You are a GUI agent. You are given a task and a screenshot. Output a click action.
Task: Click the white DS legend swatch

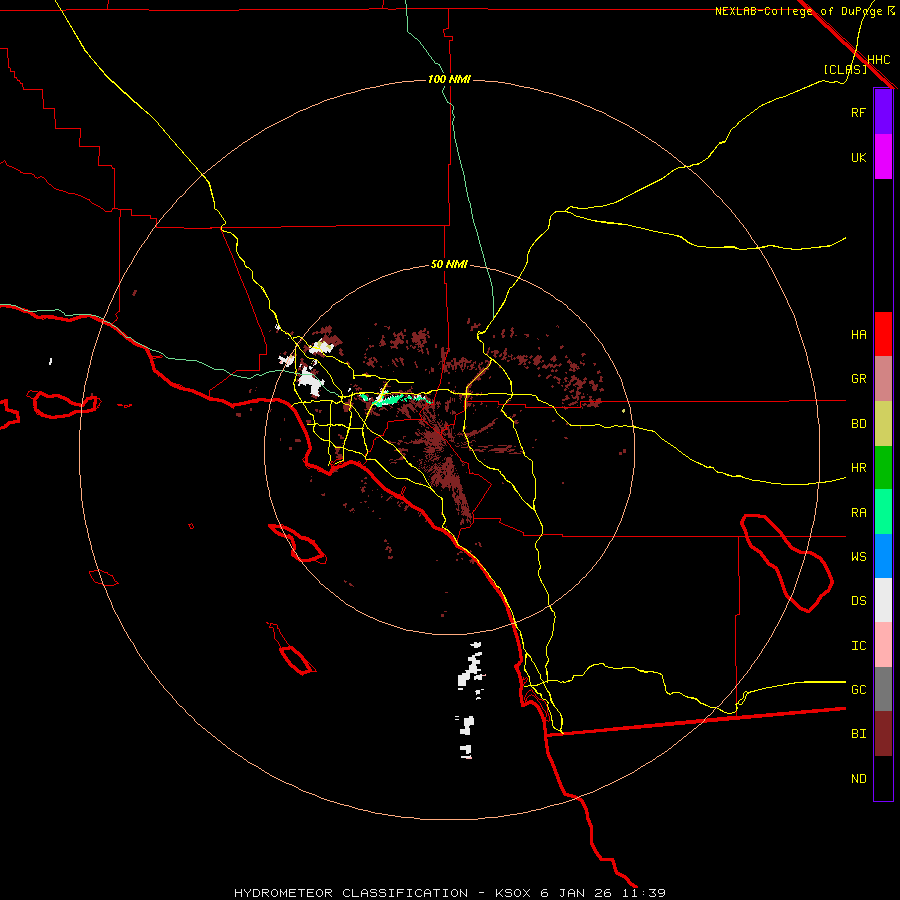pyautogui.click(x=883, y=600)
